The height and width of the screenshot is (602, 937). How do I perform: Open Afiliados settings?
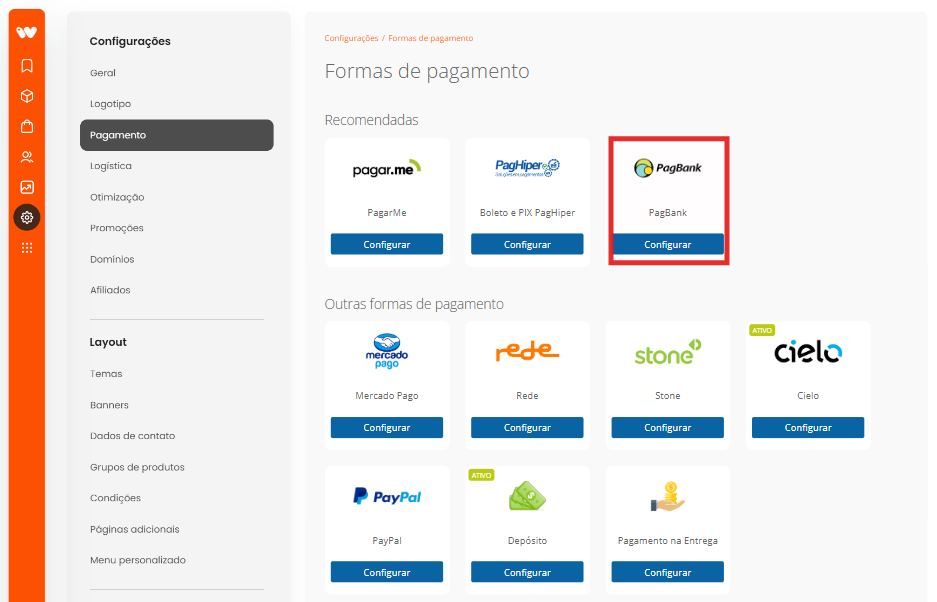point(110,290)
